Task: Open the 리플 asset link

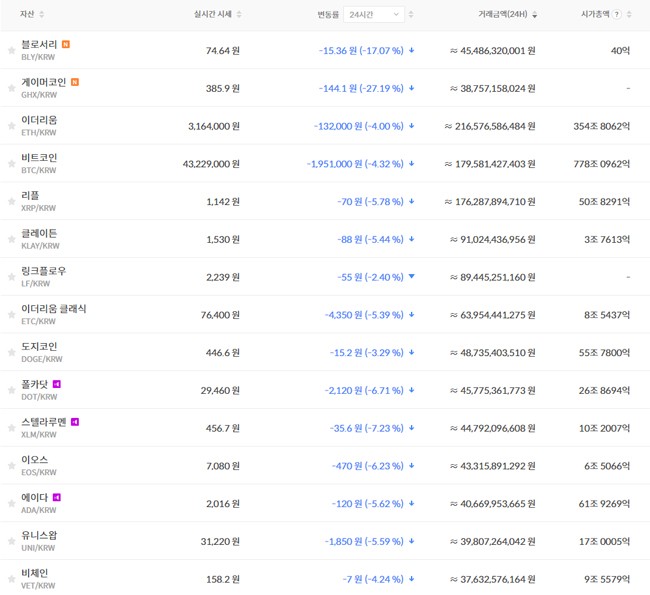Action: 30,195
